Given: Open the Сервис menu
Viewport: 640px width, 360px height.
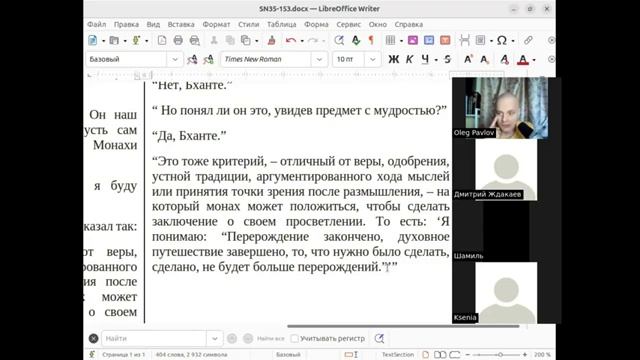Looking at the screenshot, I should (349, 24).
